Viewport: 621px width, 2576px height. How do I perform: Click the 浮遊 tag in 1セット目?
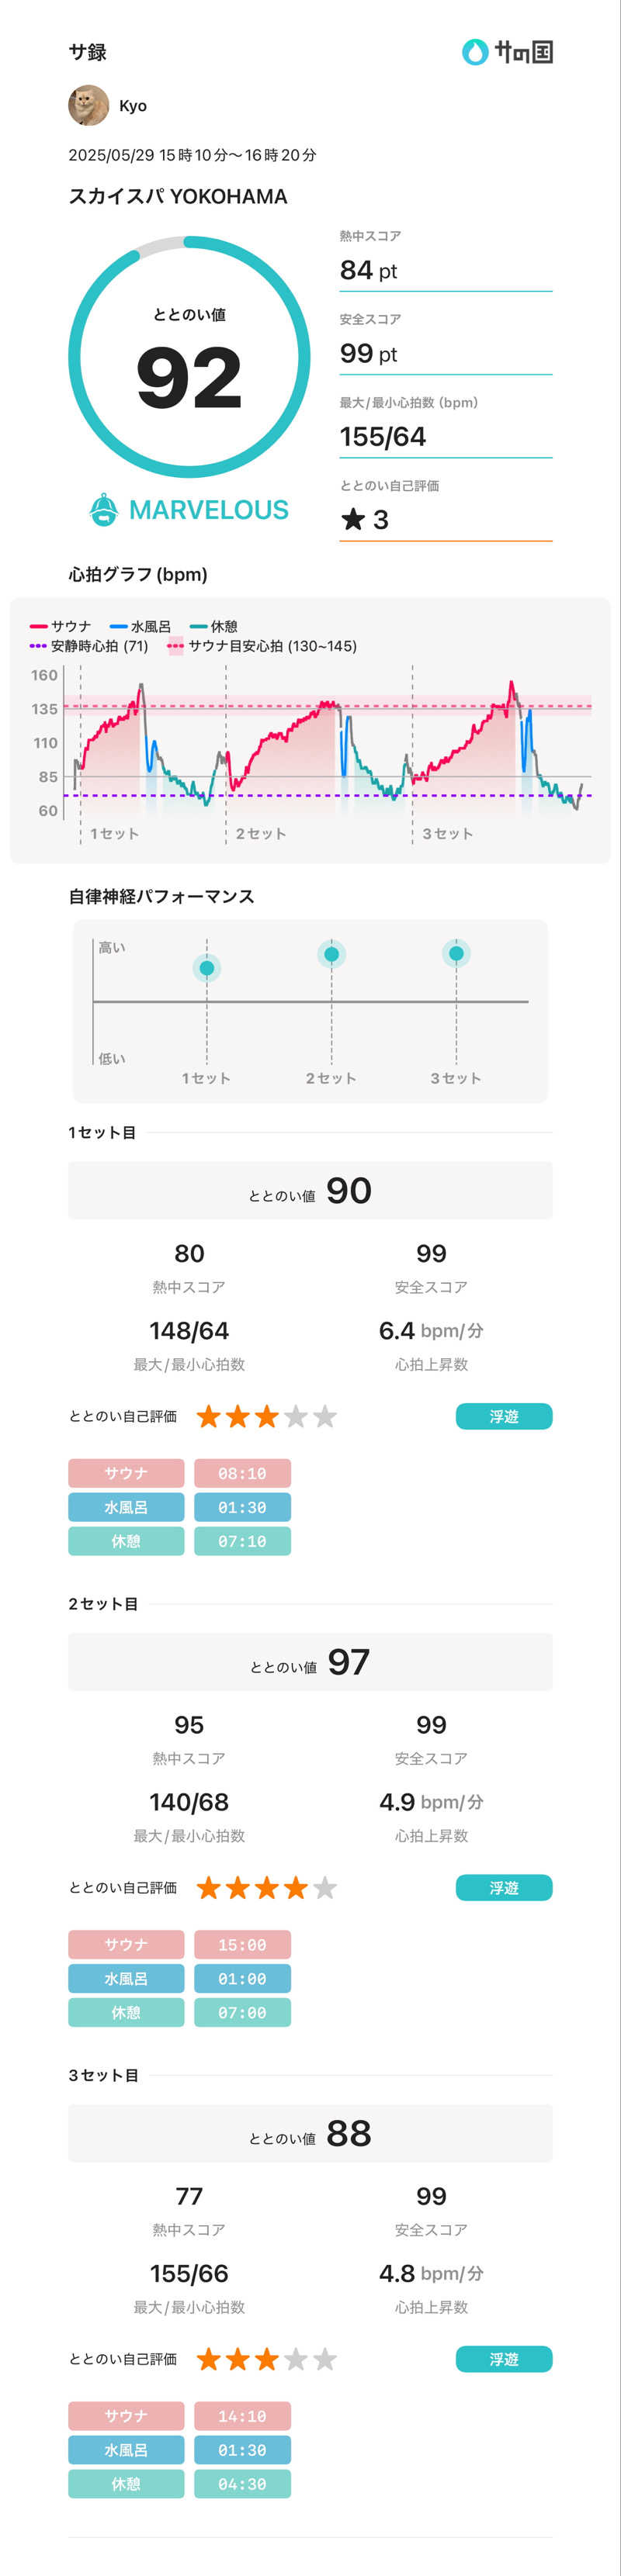pyautogui.click(x=504, y=1416)
